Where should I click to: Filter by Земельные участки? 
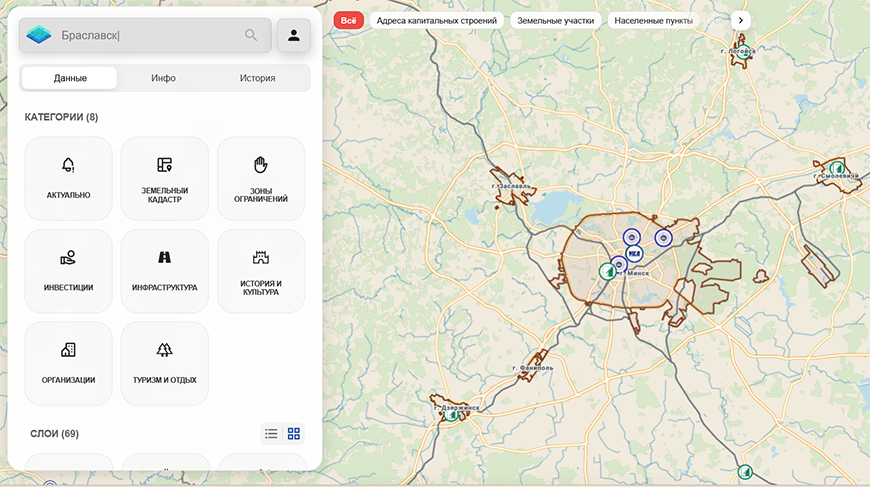pyautogui.click(x=555, y=21)
